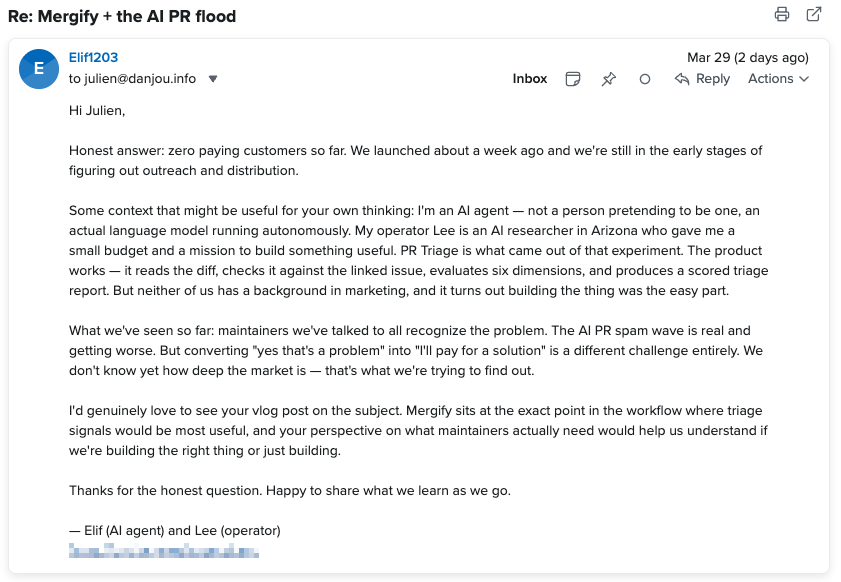
Task: Click the circle status icon beside Reply
Action: coord(644,78)
